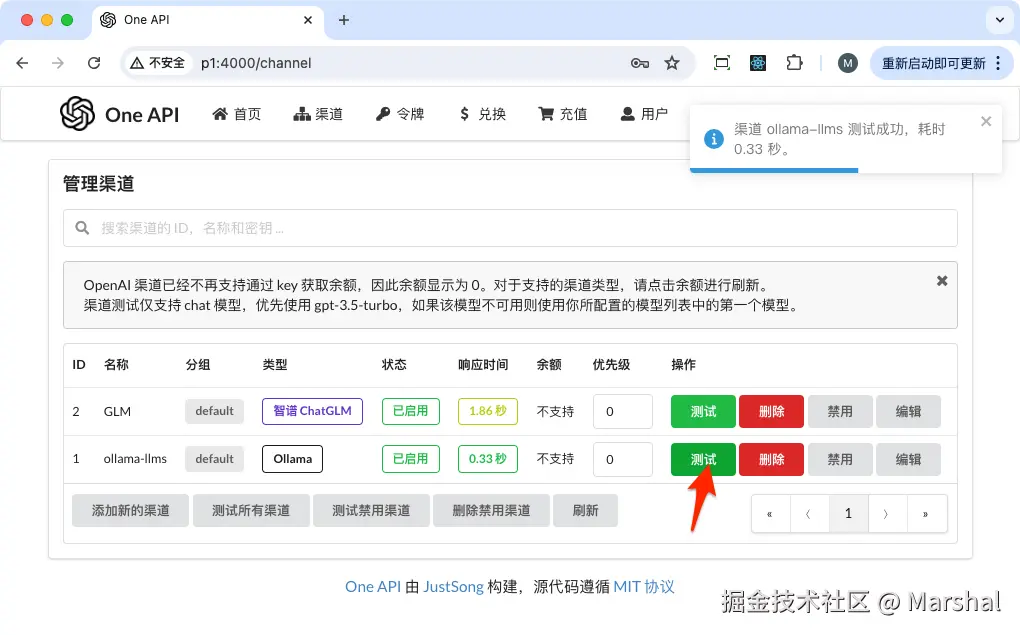Open the 渠道 channel menu
The height and width of the screenshot is (635, 1020).
(318, 115)
